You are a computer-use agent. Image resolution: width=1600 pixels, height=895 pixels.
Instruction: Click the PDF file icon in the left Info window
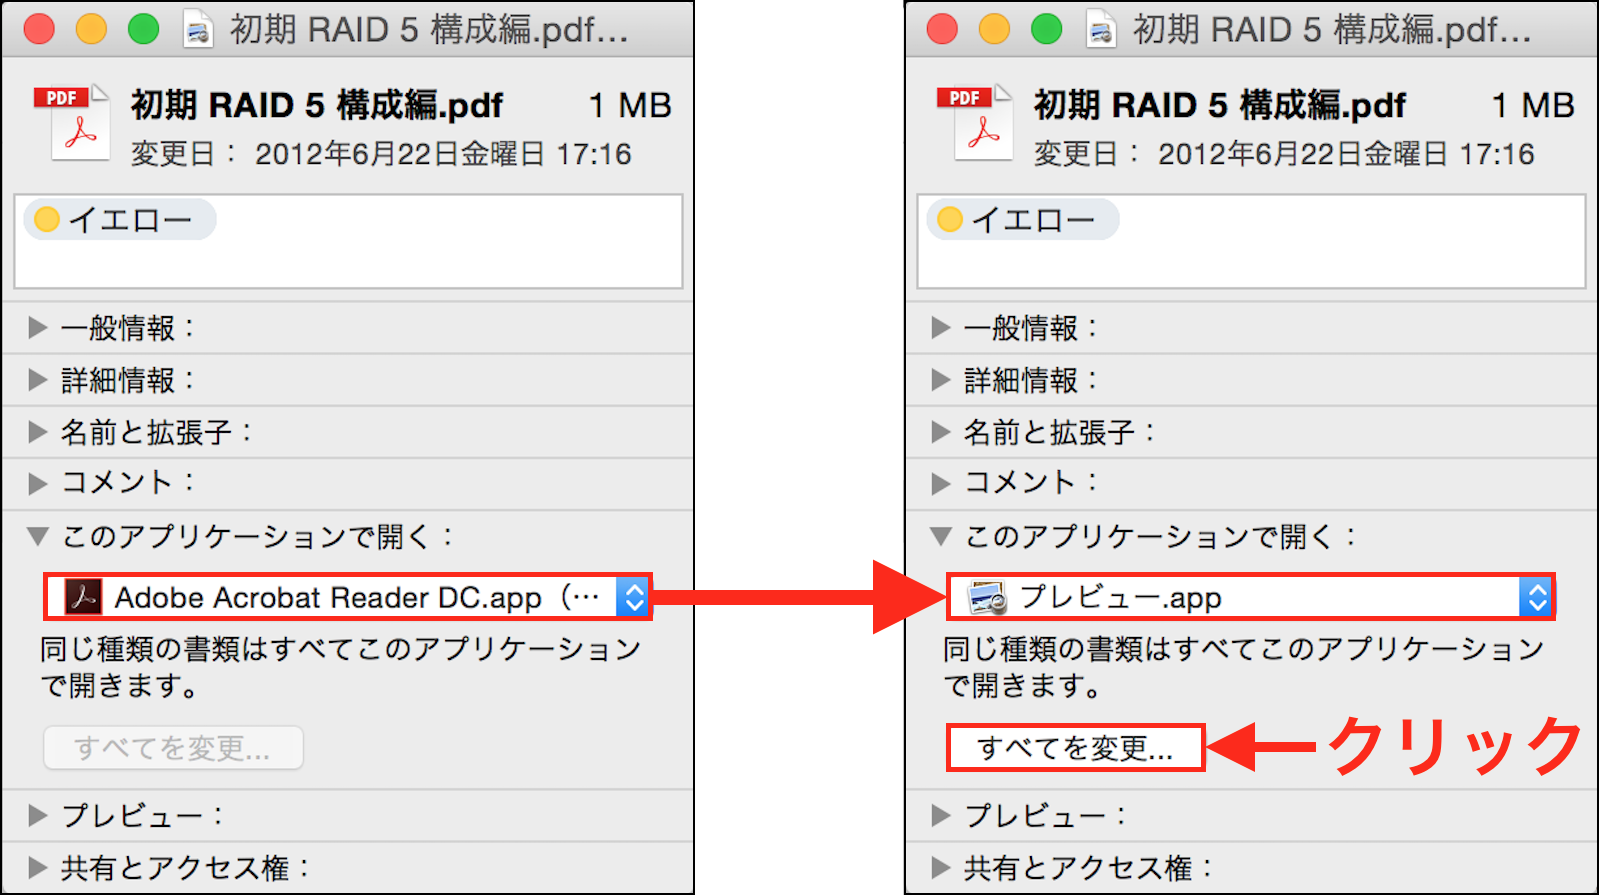click(x=72, y=123)
